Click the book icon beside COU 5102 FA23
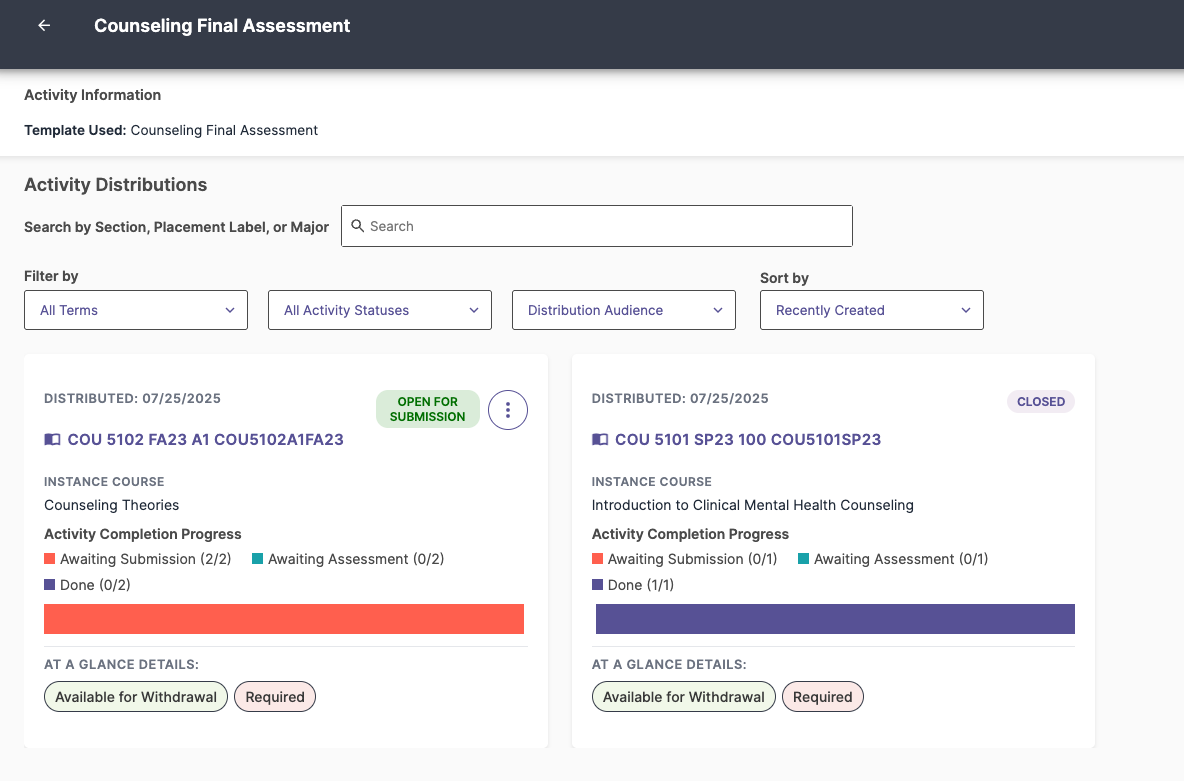The image size is (1184, 781). (x=52, y=440)
